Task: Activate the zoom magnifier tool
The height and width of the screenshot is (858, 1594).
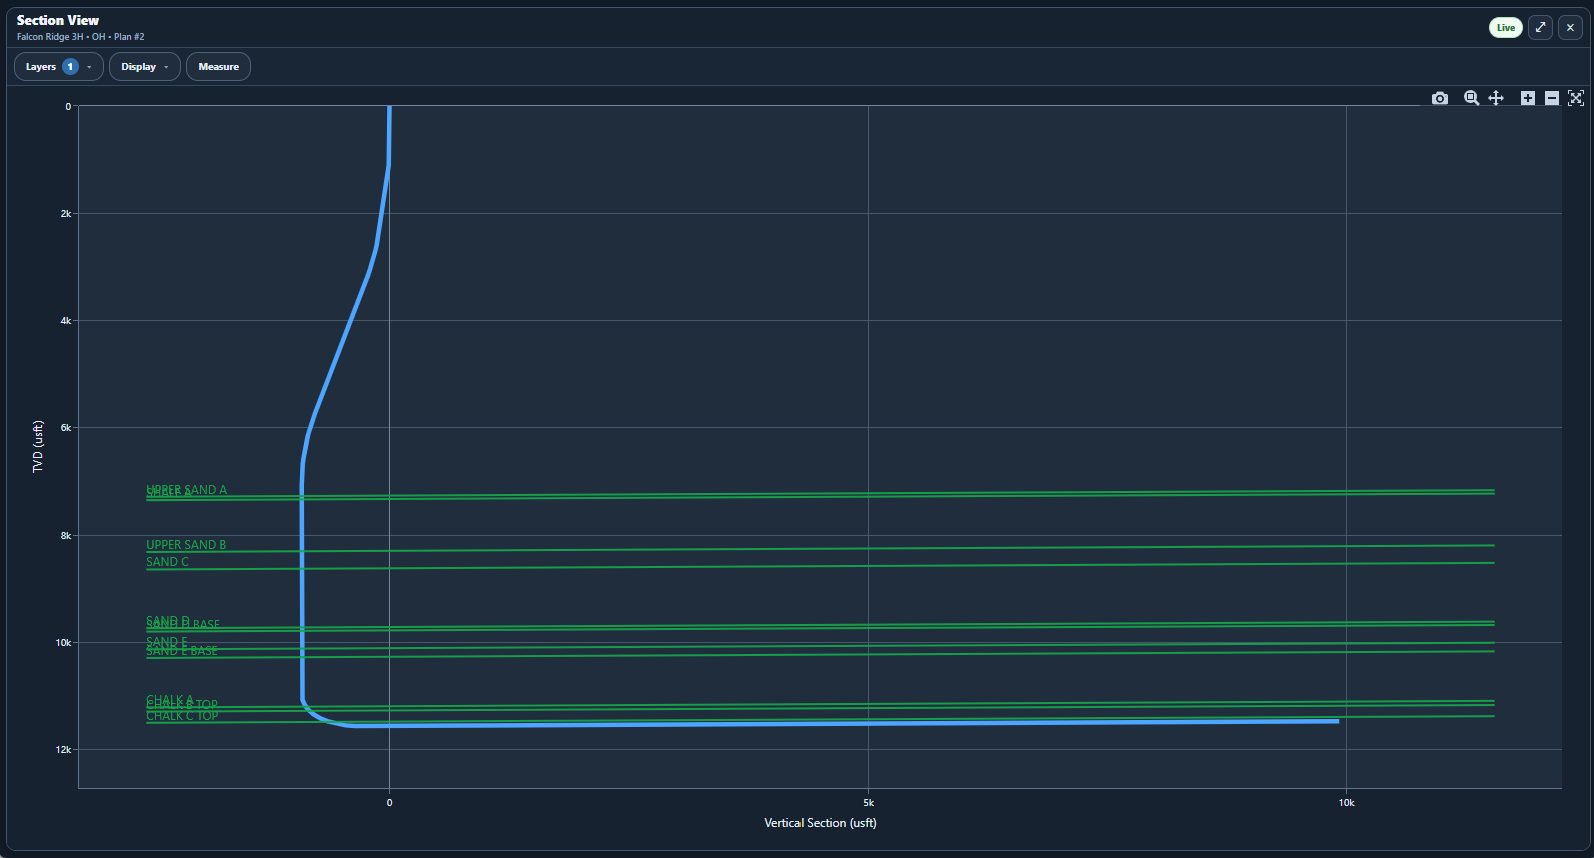Action: (x=1472, y=98)
